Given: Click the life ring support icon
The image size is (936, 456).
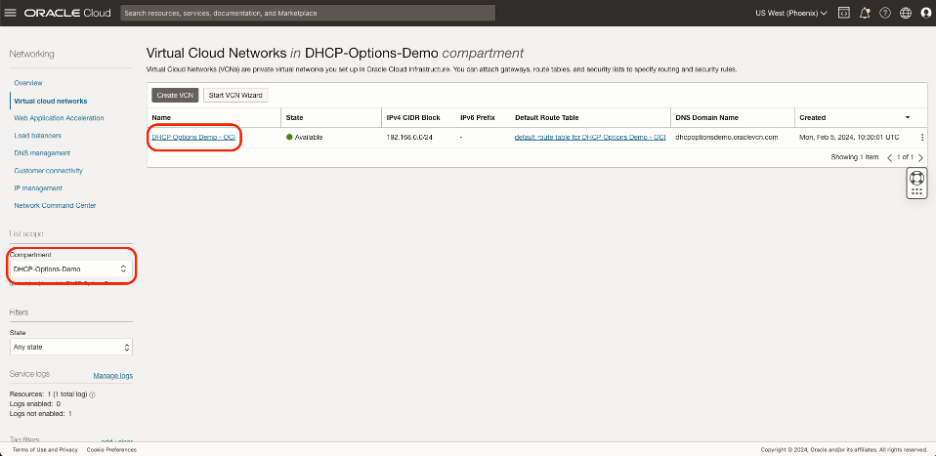Looking at the screenshot, I should point(916,176).
